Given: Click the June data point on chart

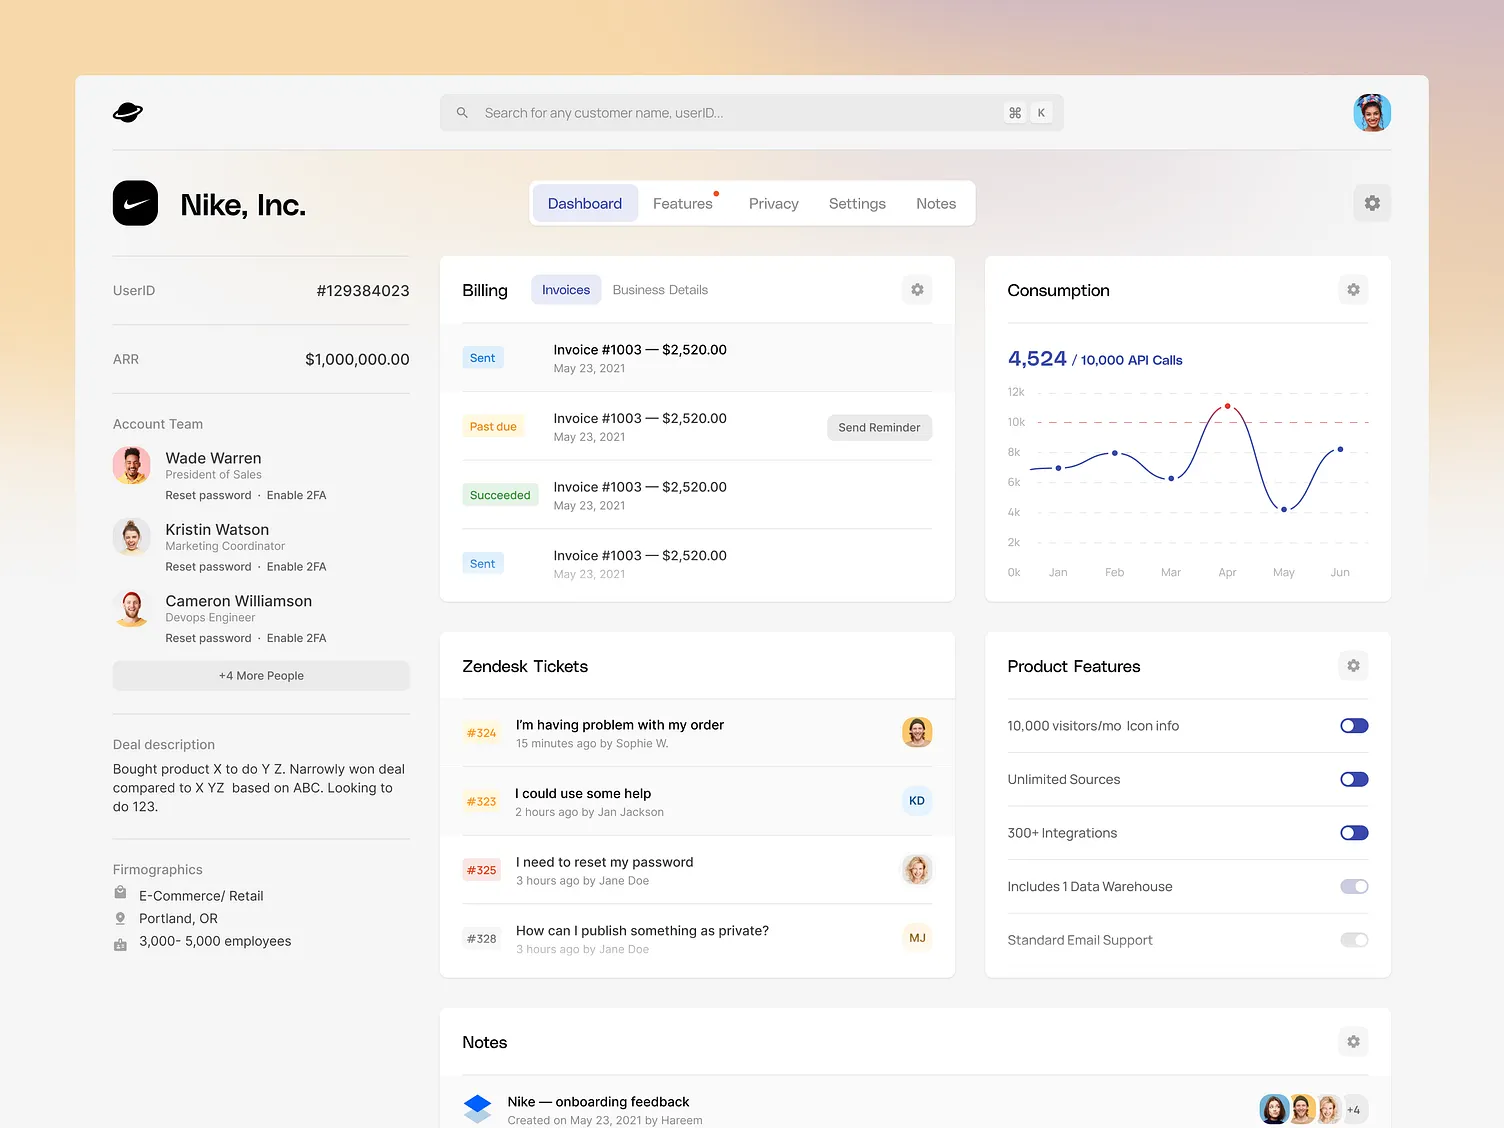Looking at the screenshot, I should tap(1340, 449).
